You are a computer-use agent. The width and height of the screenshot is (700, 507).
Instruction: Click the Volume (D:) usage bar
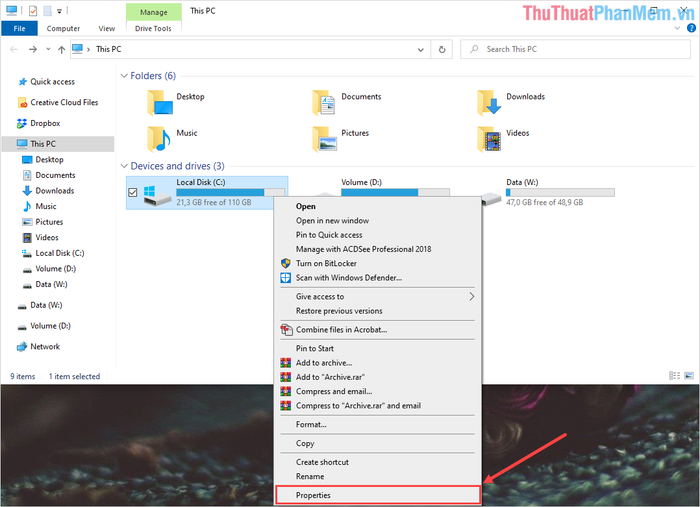point(395,192)
